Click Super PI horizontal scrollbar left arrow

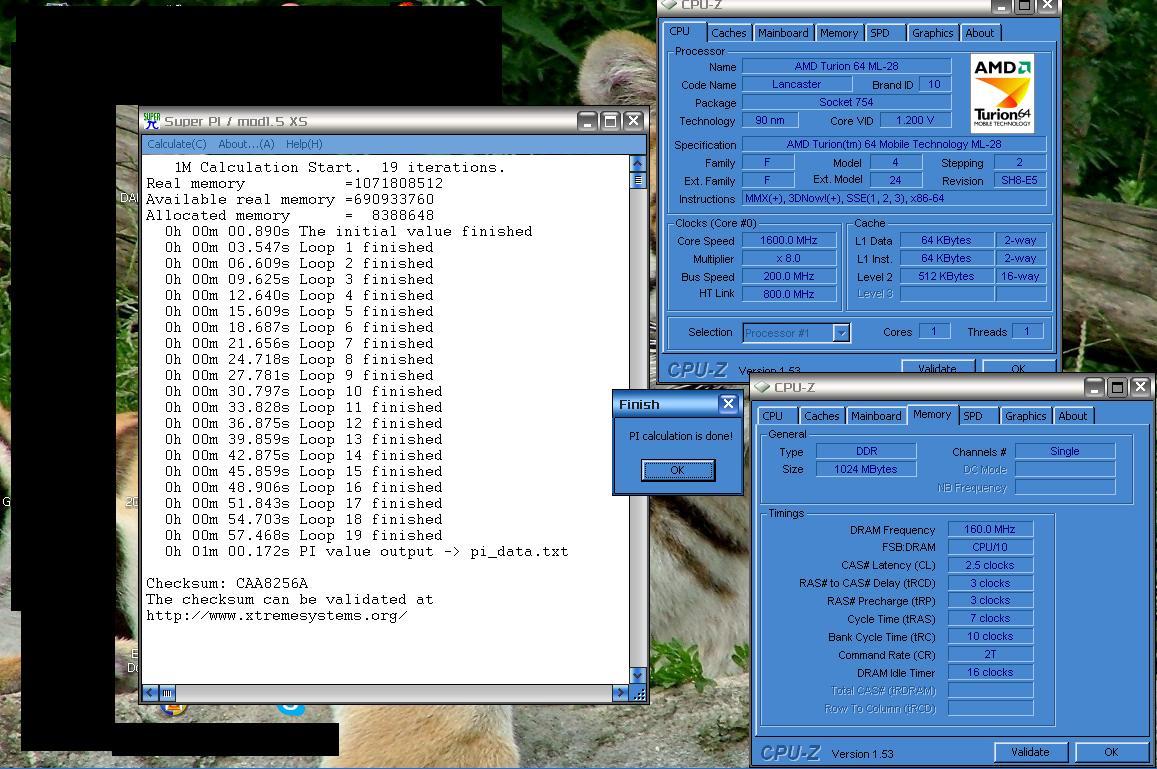pyautogui.click(x=151, y=693)
